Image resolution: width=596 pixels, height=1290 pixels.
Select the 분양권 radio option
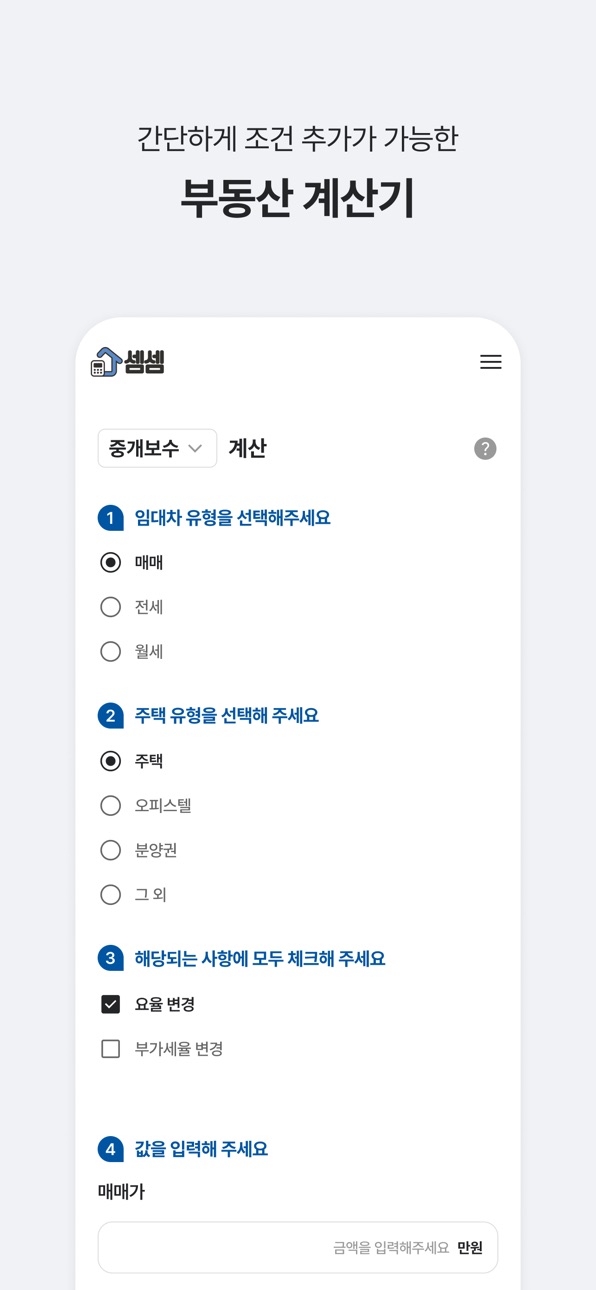tap(111, 850)
